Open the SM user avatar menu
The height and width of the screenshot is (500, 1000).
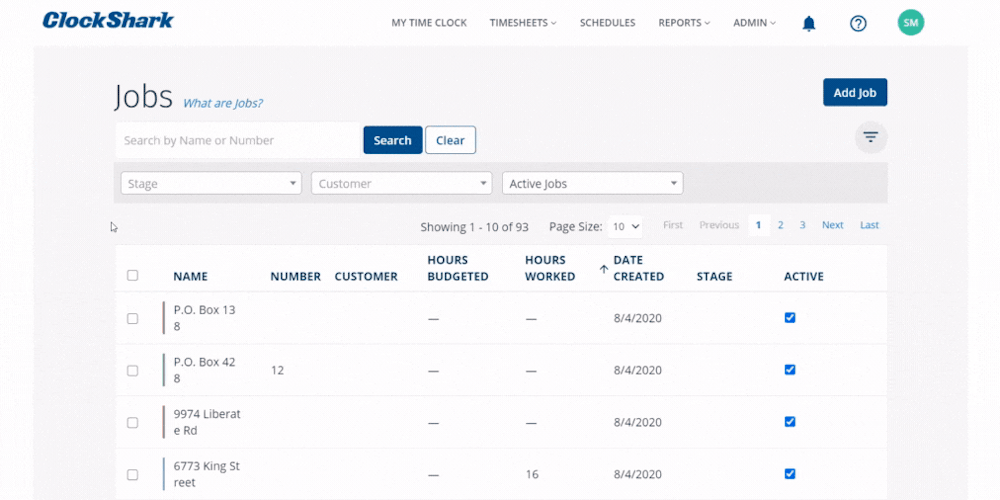pos(911,23)
